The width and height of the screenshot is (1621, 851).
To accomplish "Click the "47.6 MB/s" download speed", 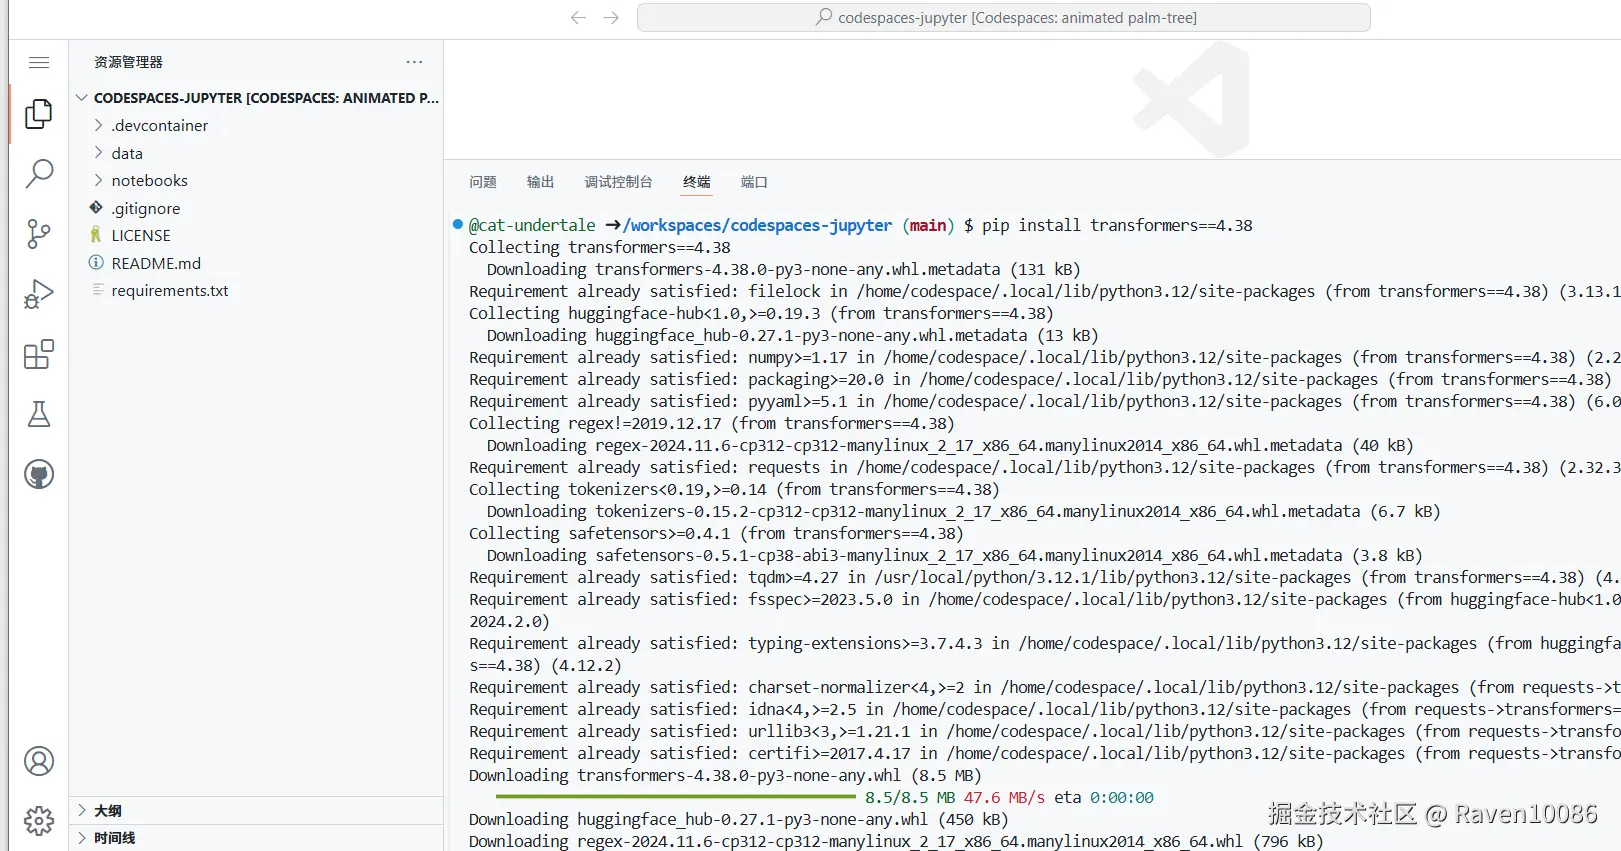I will [x=1004, y=797].
